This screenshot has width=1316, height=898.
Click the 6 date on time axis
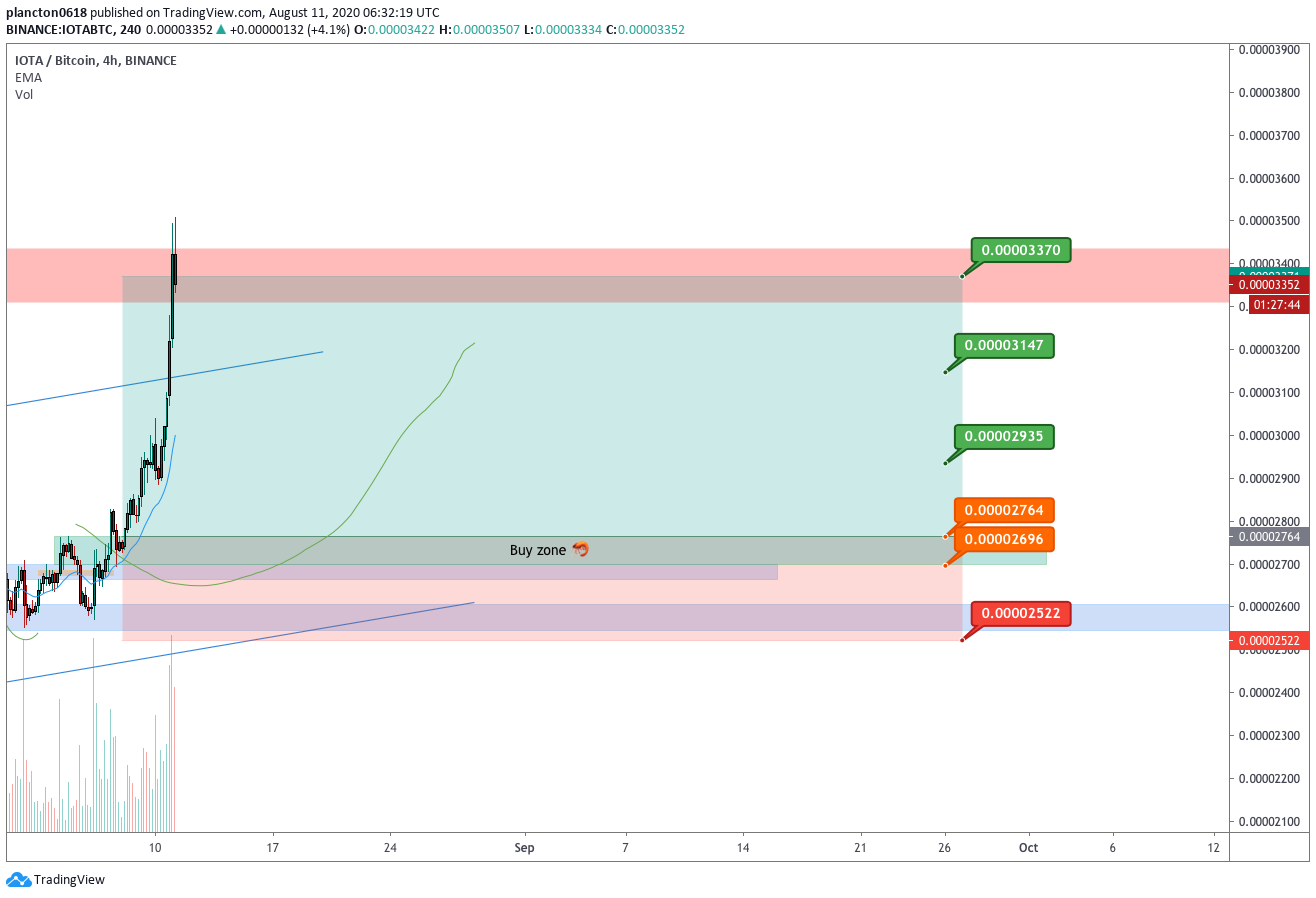click(x=1112, y=848)
